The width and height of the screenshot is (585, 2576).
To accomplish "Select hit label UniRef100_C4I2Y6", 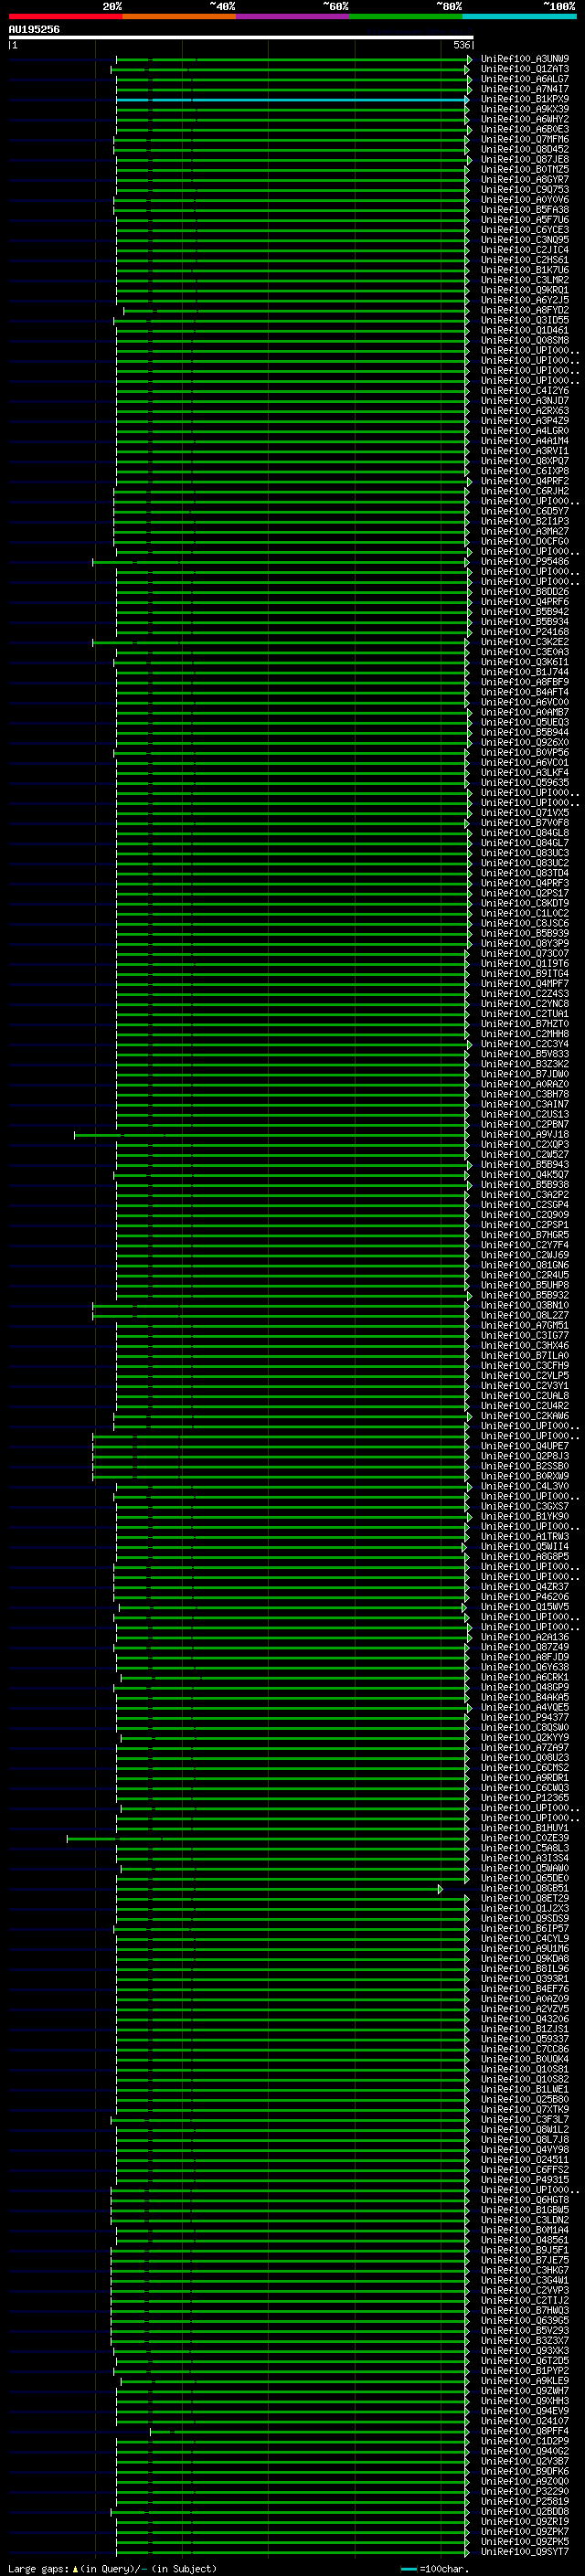I will 524,391.
